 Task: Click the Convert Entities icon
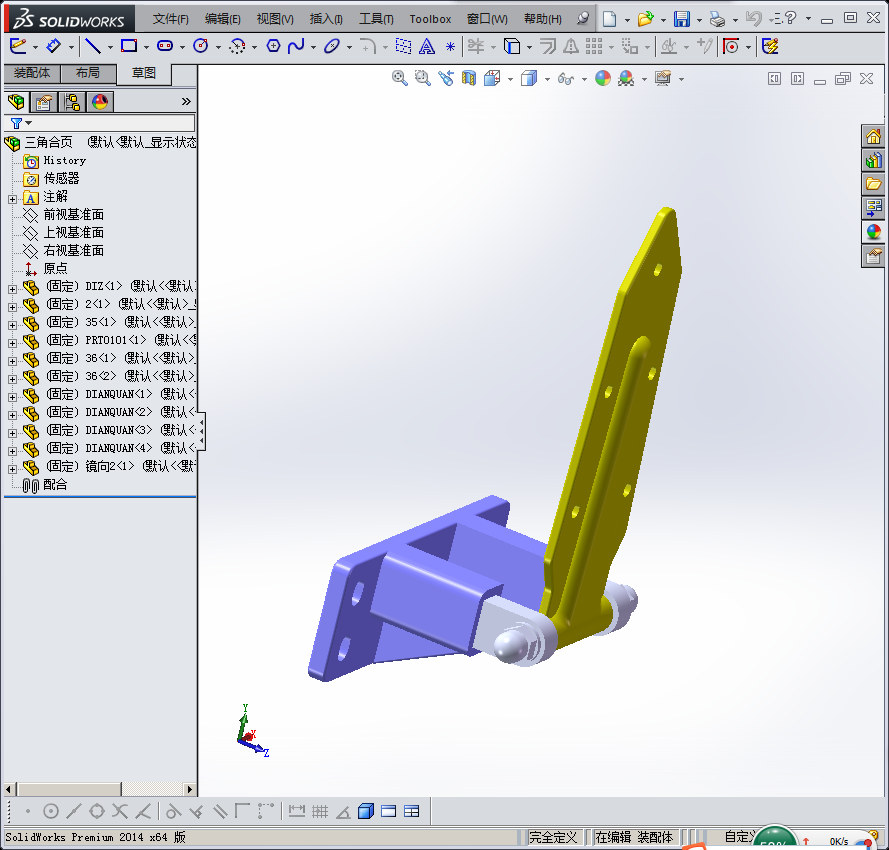(512, 46)
